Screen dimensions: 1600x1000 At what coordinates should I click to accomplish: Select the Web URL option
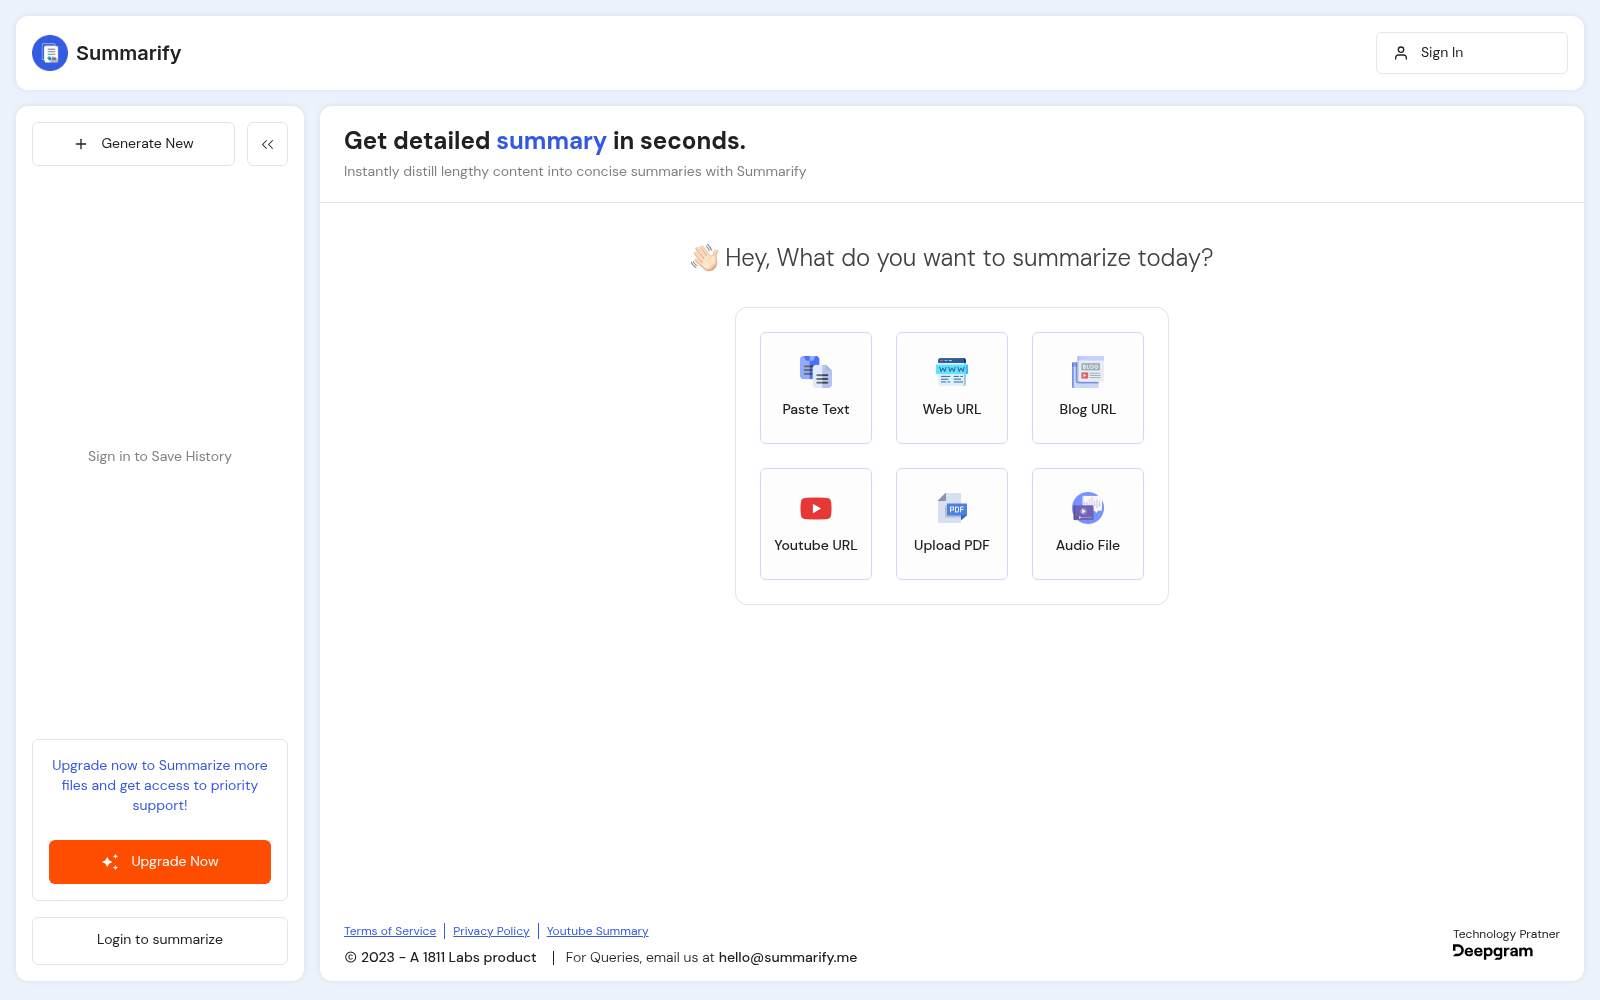point(952,388)
